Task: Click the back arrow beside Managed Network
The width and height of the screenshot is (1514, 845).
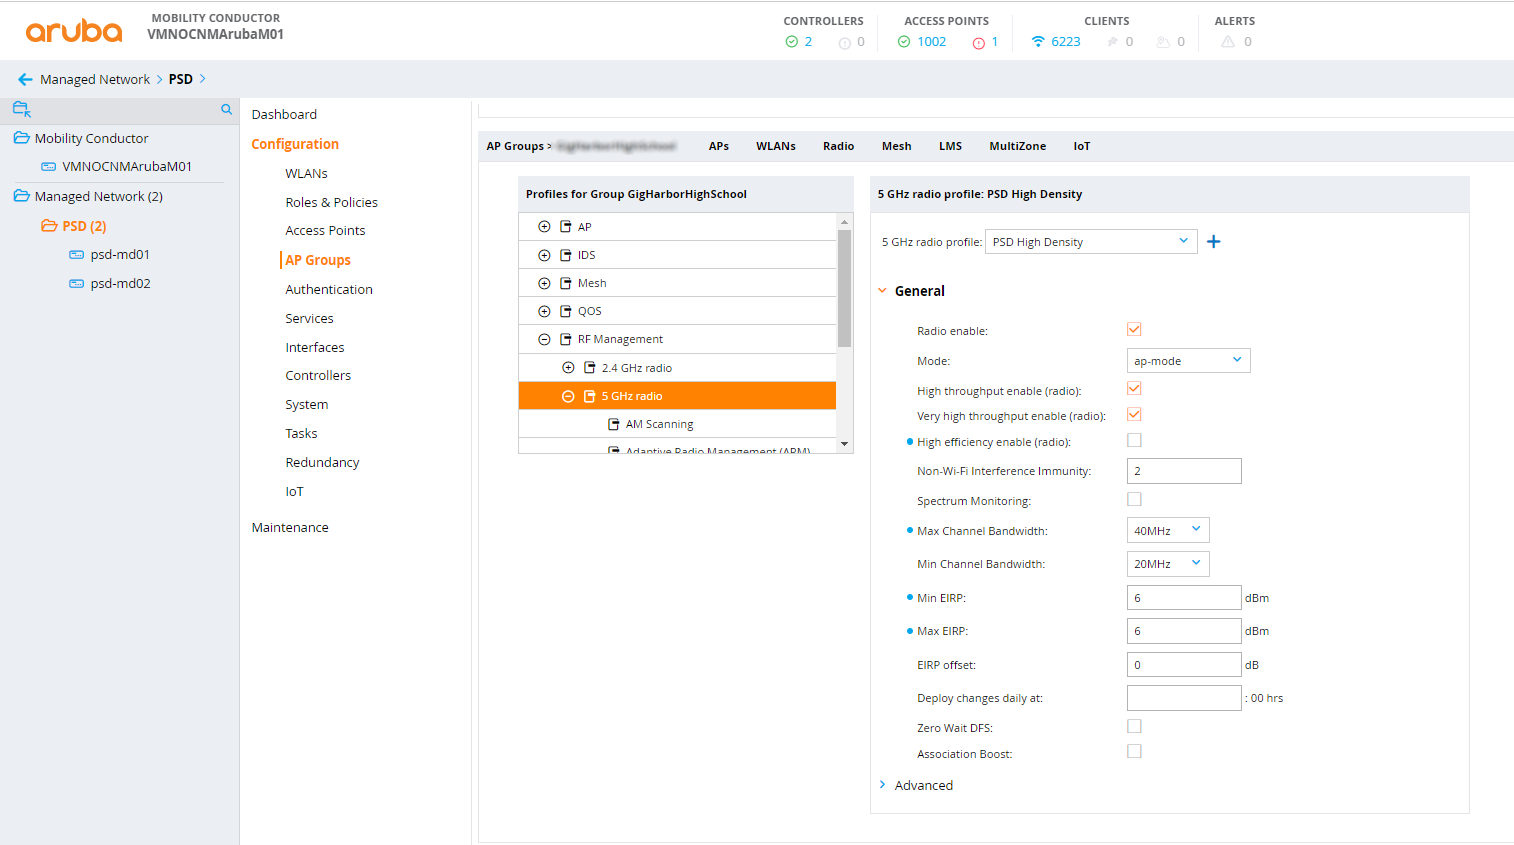Action: [25, 79]
